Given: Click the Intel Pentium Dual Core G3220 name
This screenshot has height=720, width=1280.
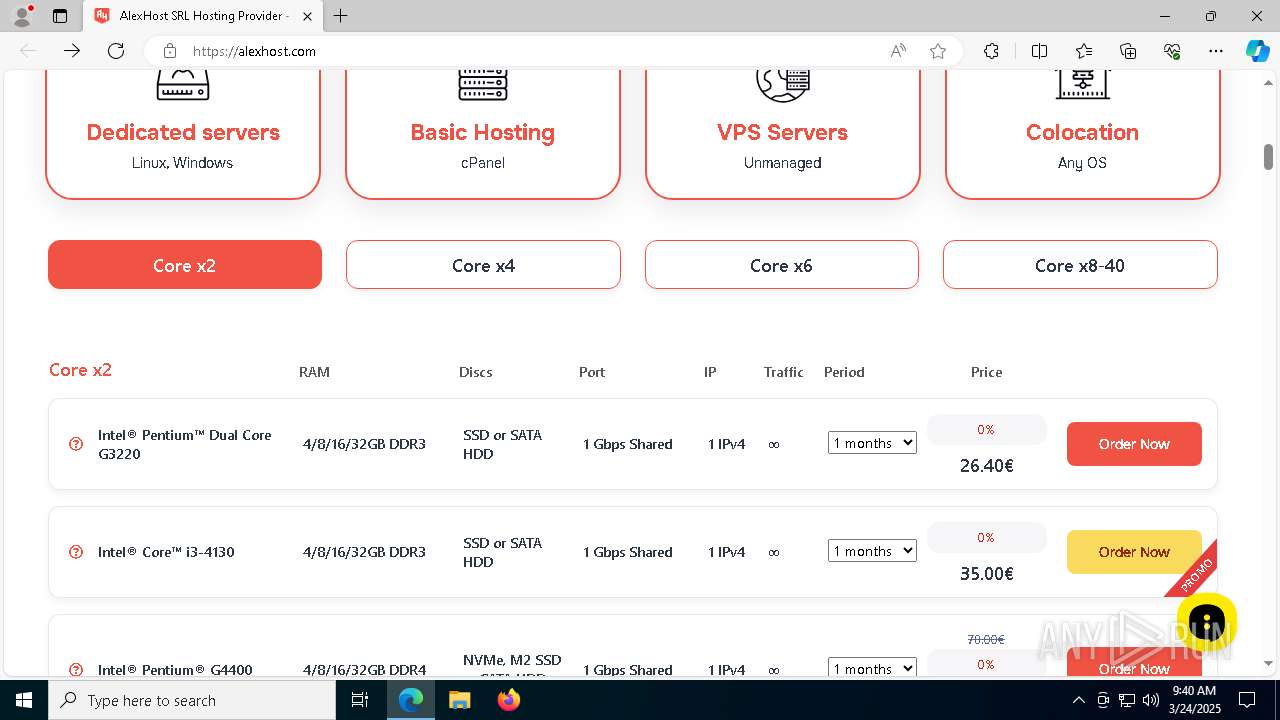Looking at the screenshot, I should tap(185, 445).
